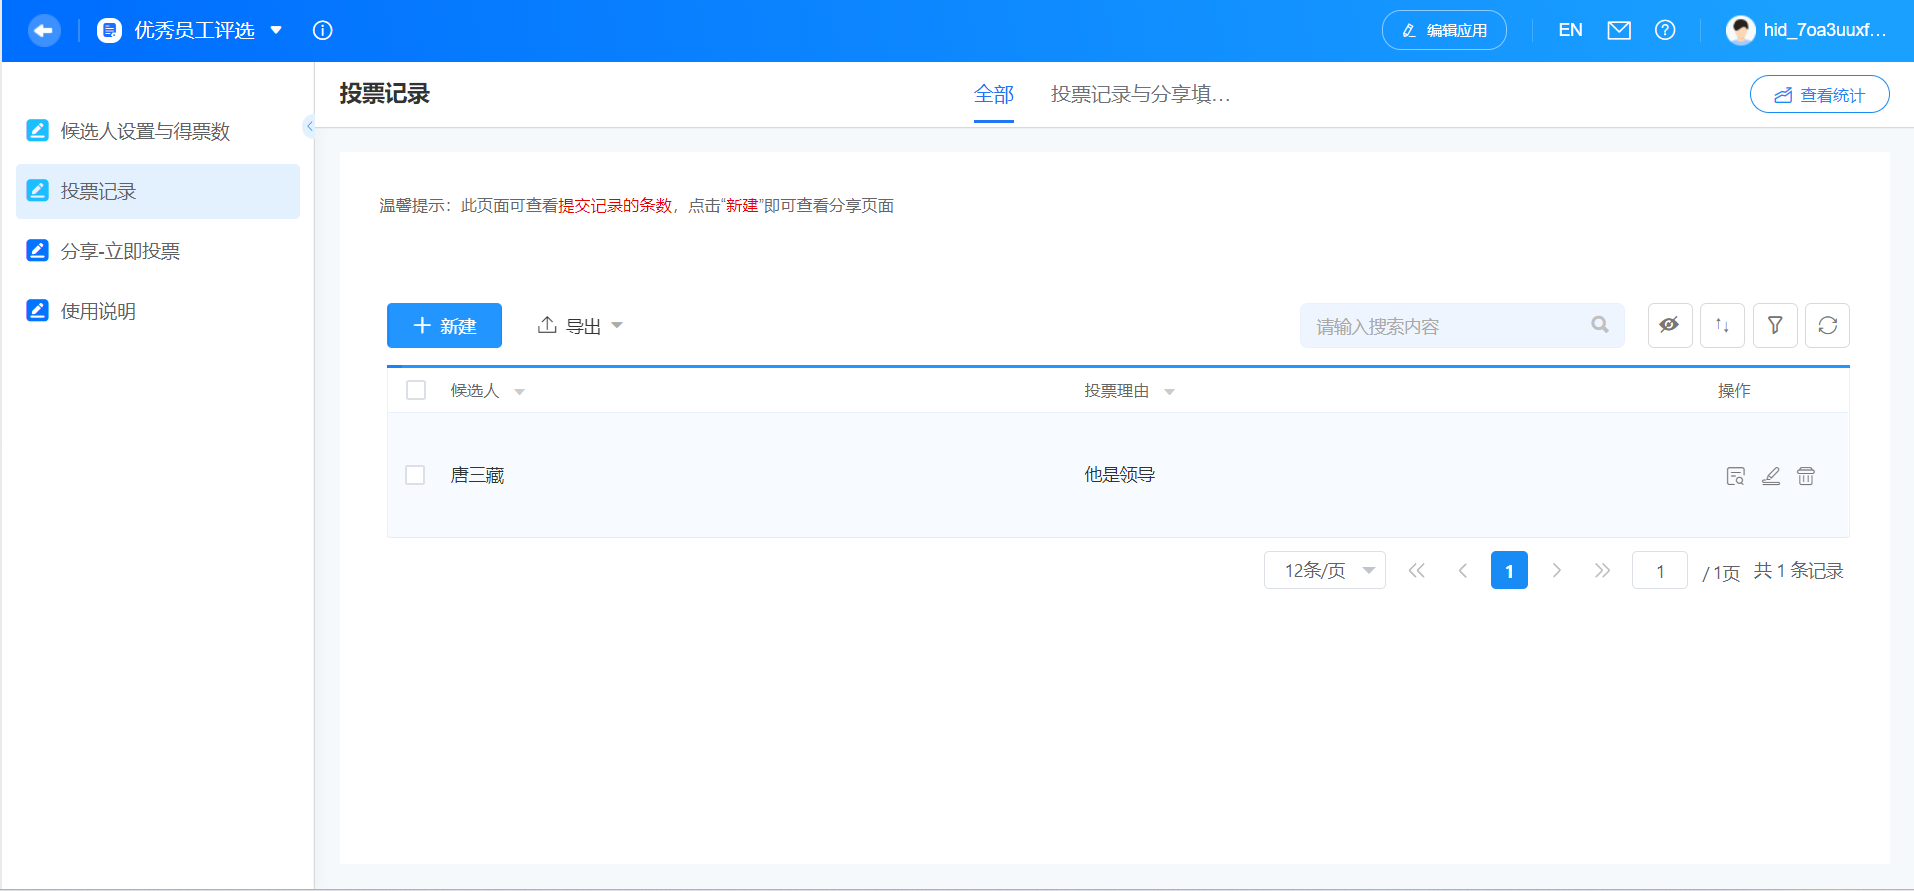Click the page jump number field
Image resolution: width=1914 pixels, height=891 pixels.
1660,570
